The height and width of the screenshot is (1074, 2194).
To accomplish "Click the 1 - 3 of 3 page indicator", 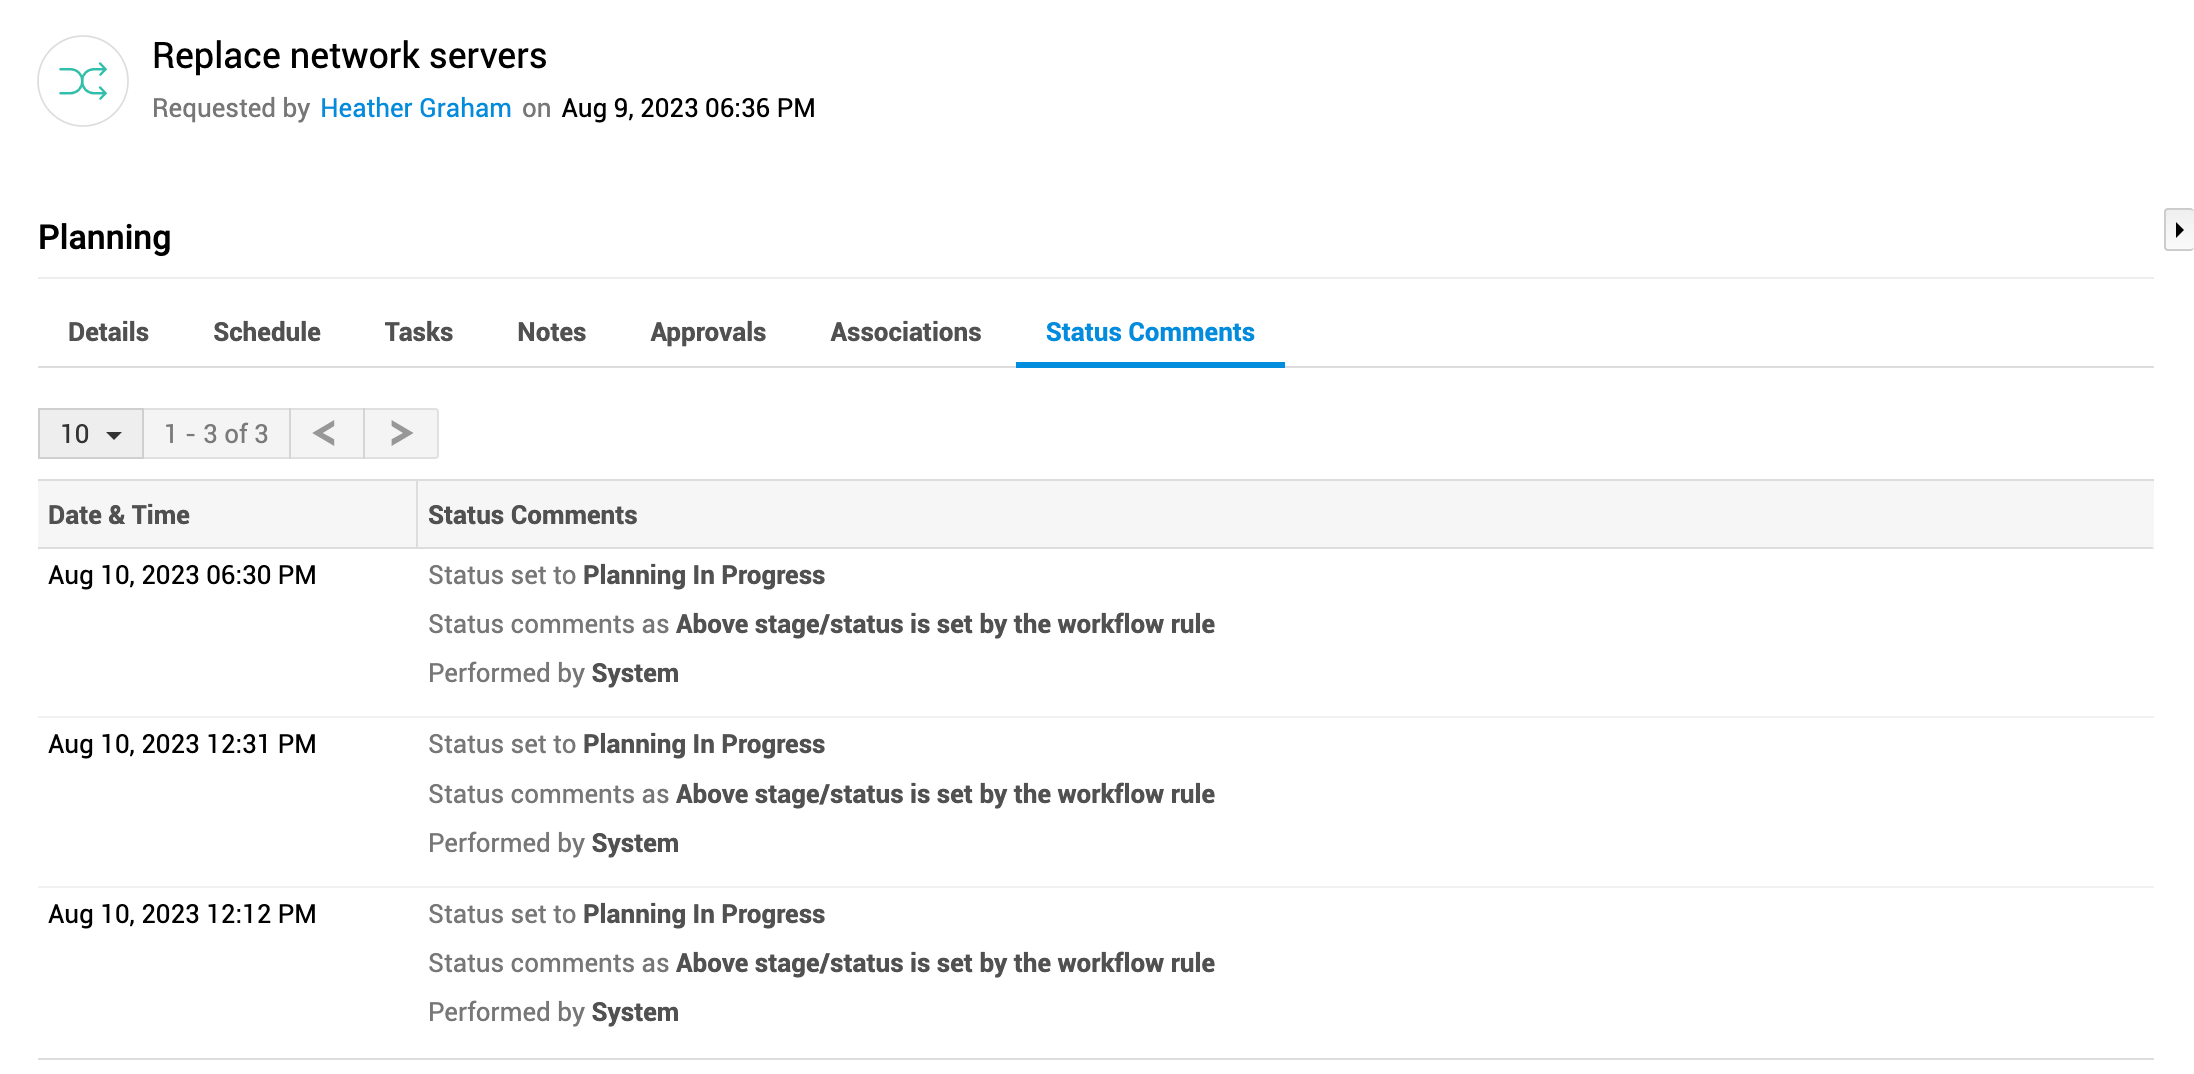I will point(216,433).
